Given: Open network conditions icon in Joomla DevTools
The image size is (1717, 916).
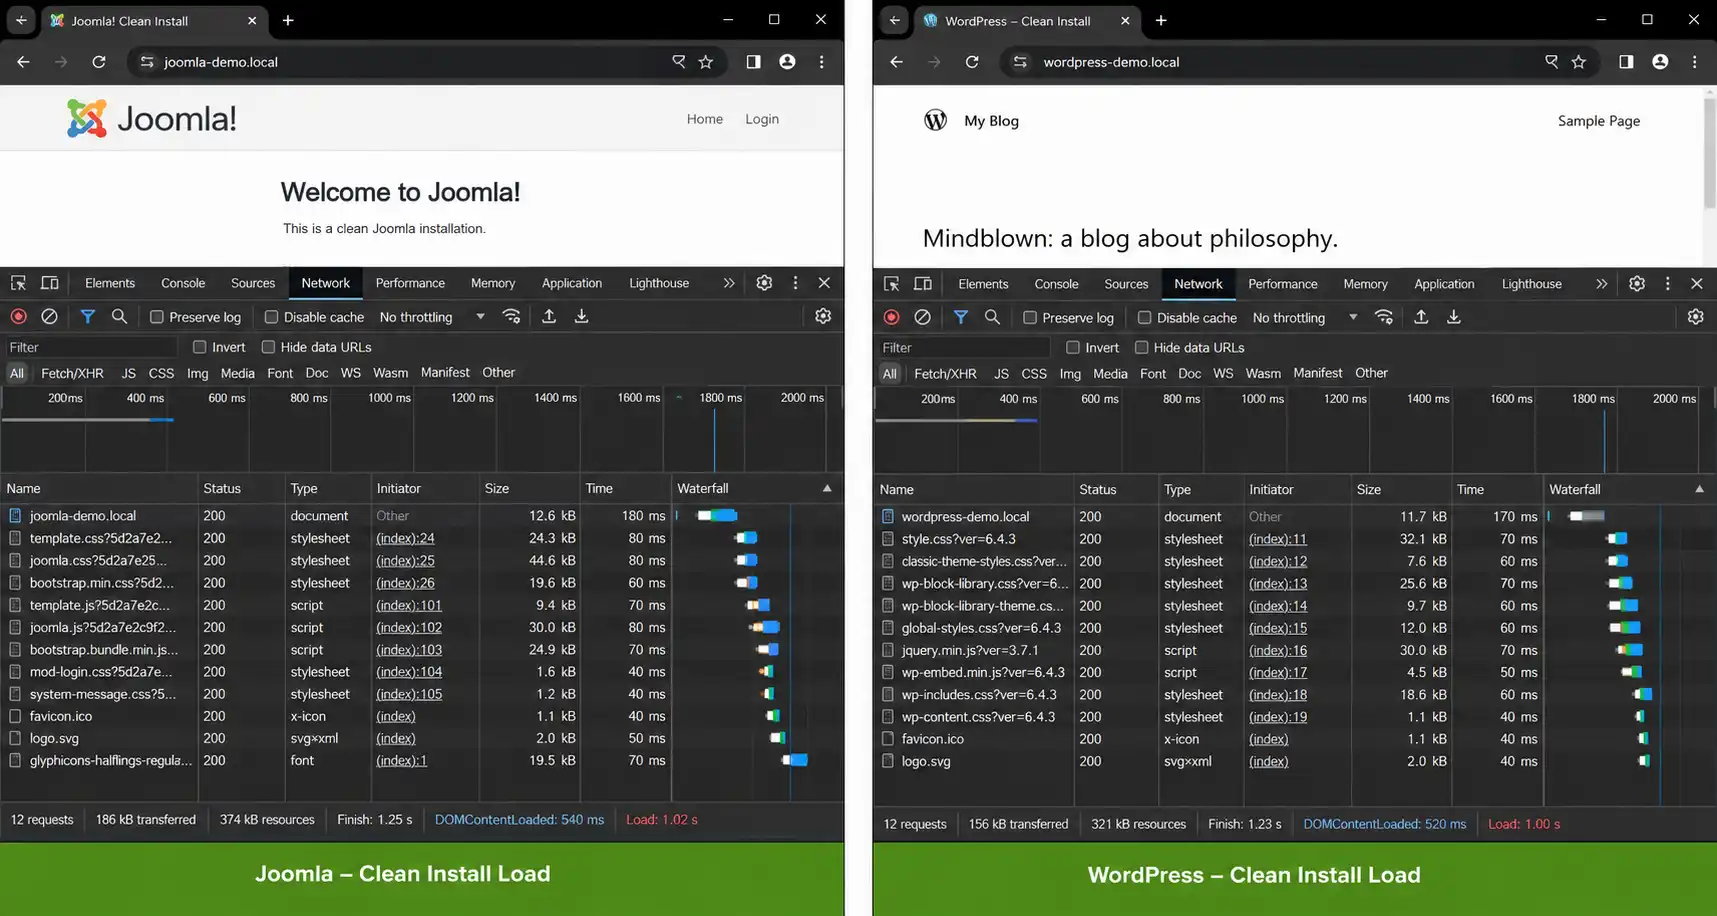Looking at the screenshot, I should pos(512,317).
